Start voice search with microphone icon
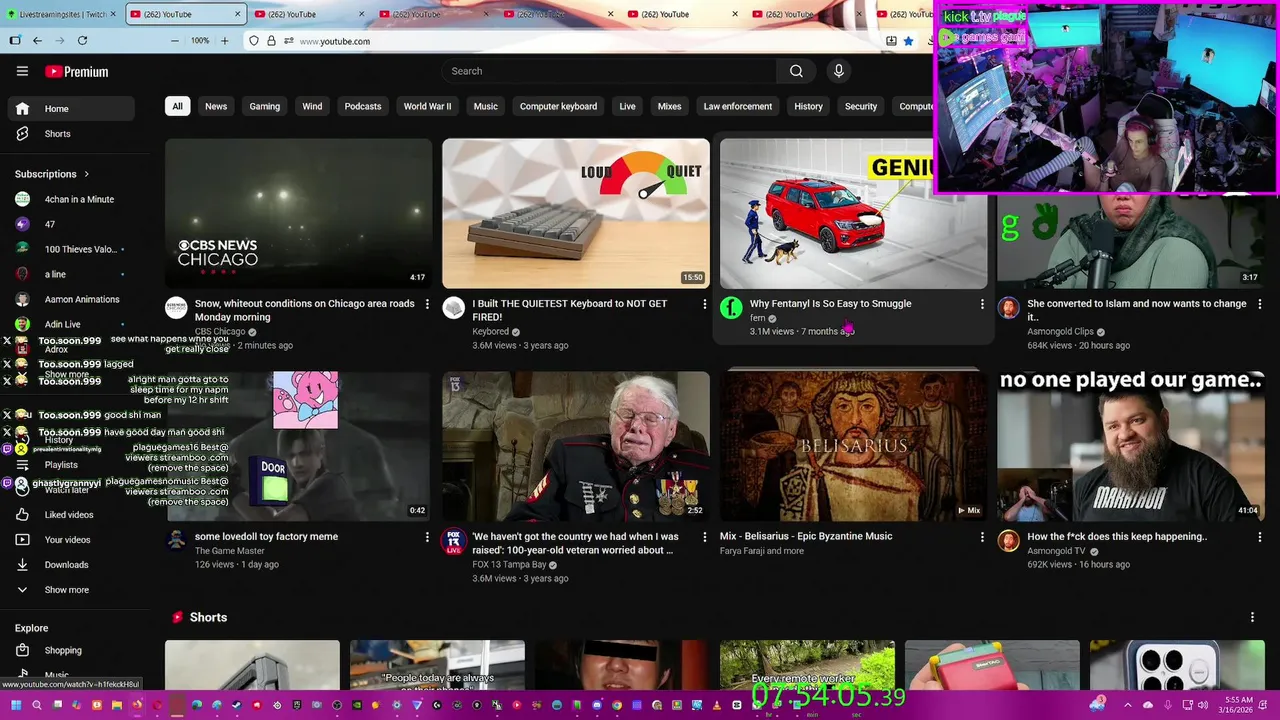This screenshot has width=1280, height=720. pyautogui.click(x=839, y=71)
